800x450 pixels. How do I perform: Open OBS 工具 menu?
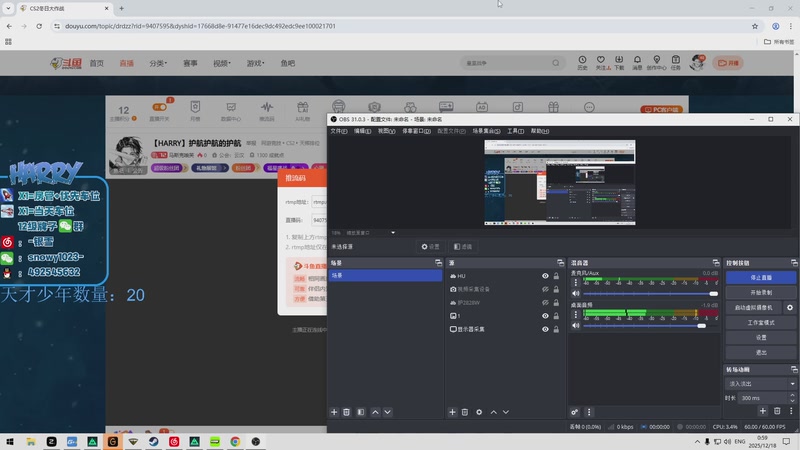coord(515,131)
